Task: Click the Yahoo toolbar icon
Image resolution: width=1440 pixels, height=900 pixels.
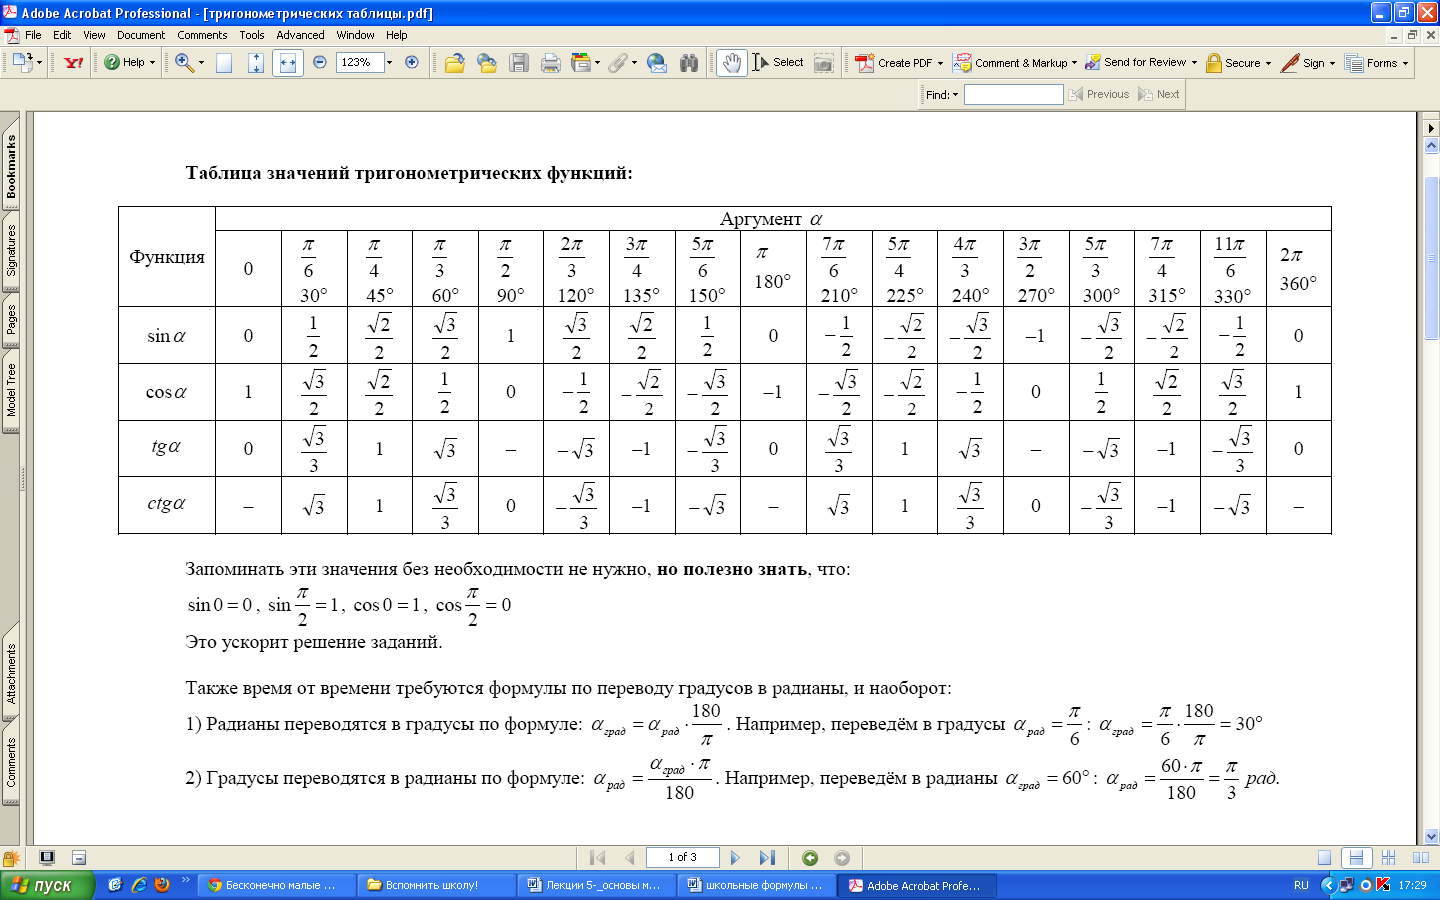Action: click(73, 62)
